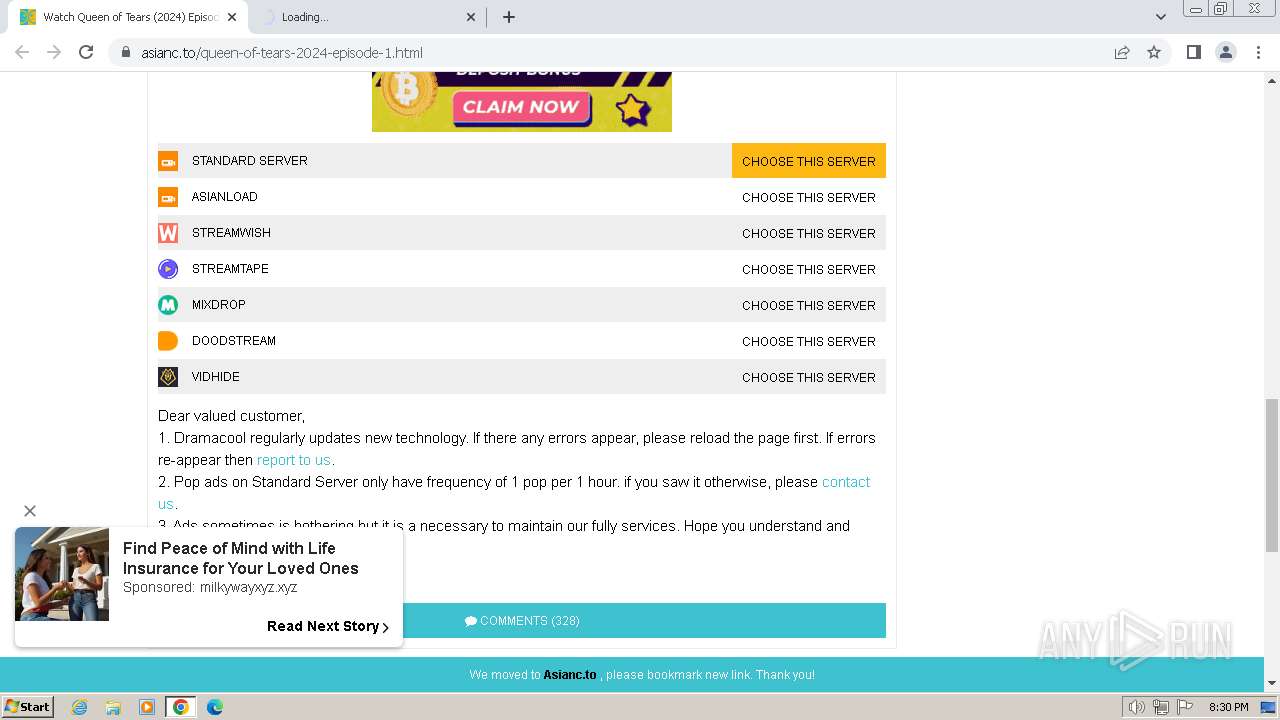Switch to the Queen of Tears tab
This screenshot has width=1280, height=720.
(x=130, y=17)
